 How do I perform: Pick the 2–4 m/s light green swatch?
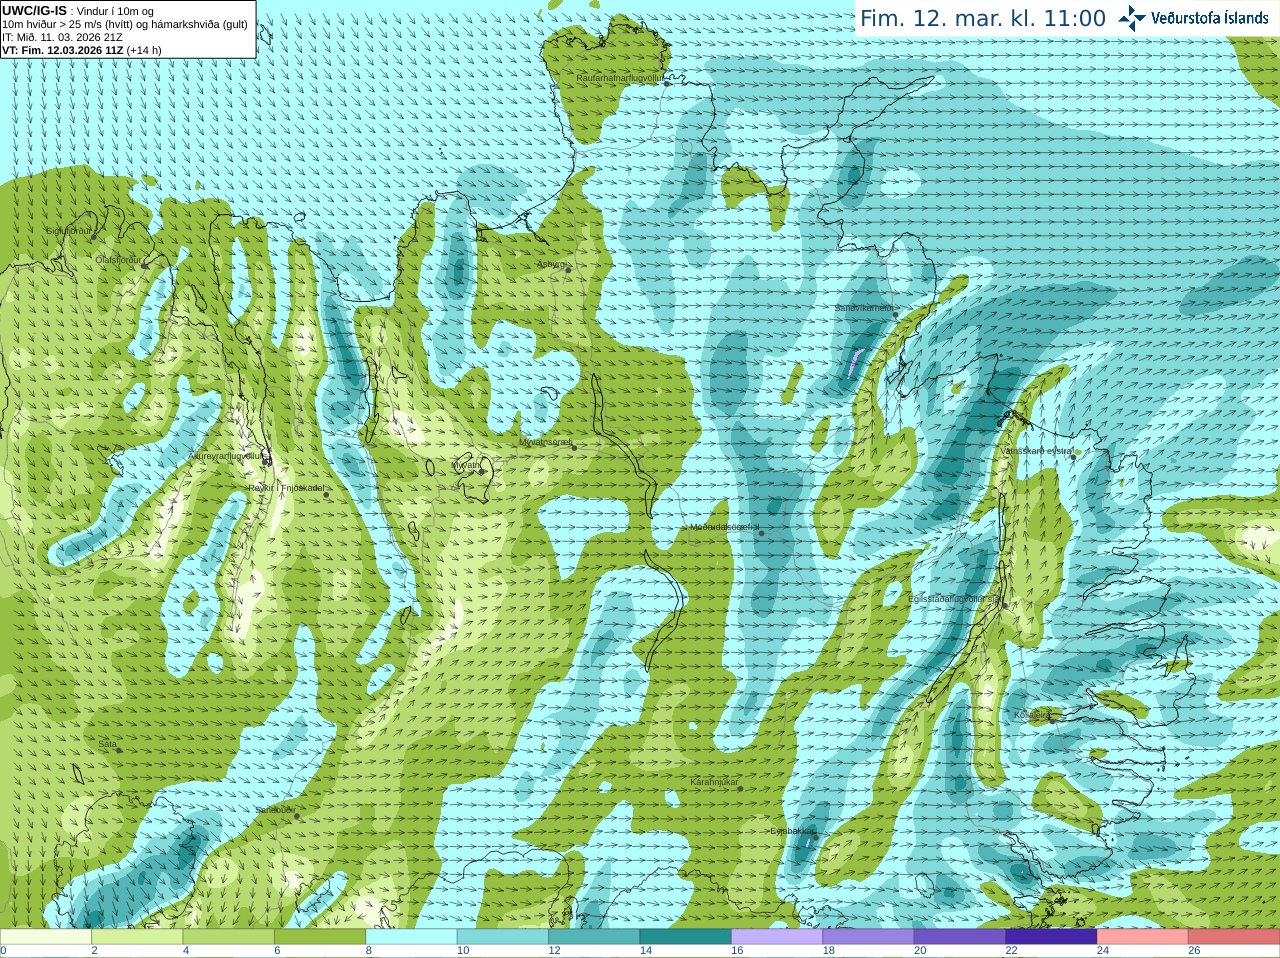137,937
